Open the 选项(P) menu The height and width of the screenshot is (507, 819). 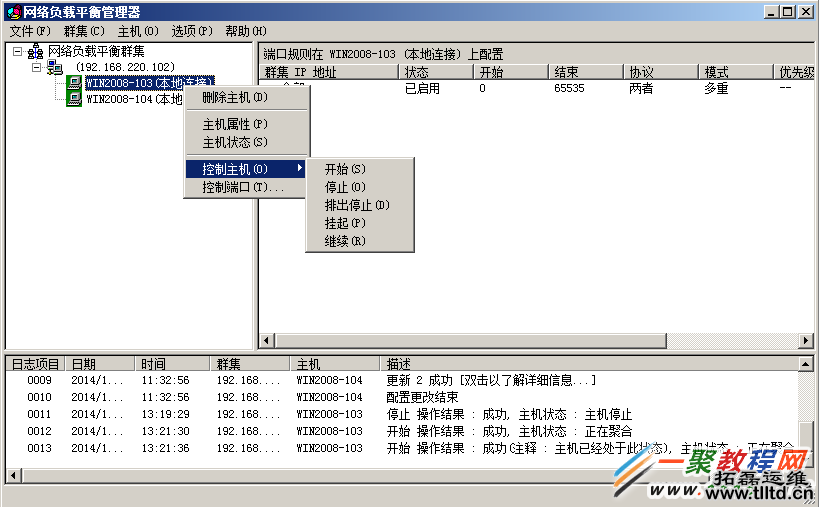point(192,31)
